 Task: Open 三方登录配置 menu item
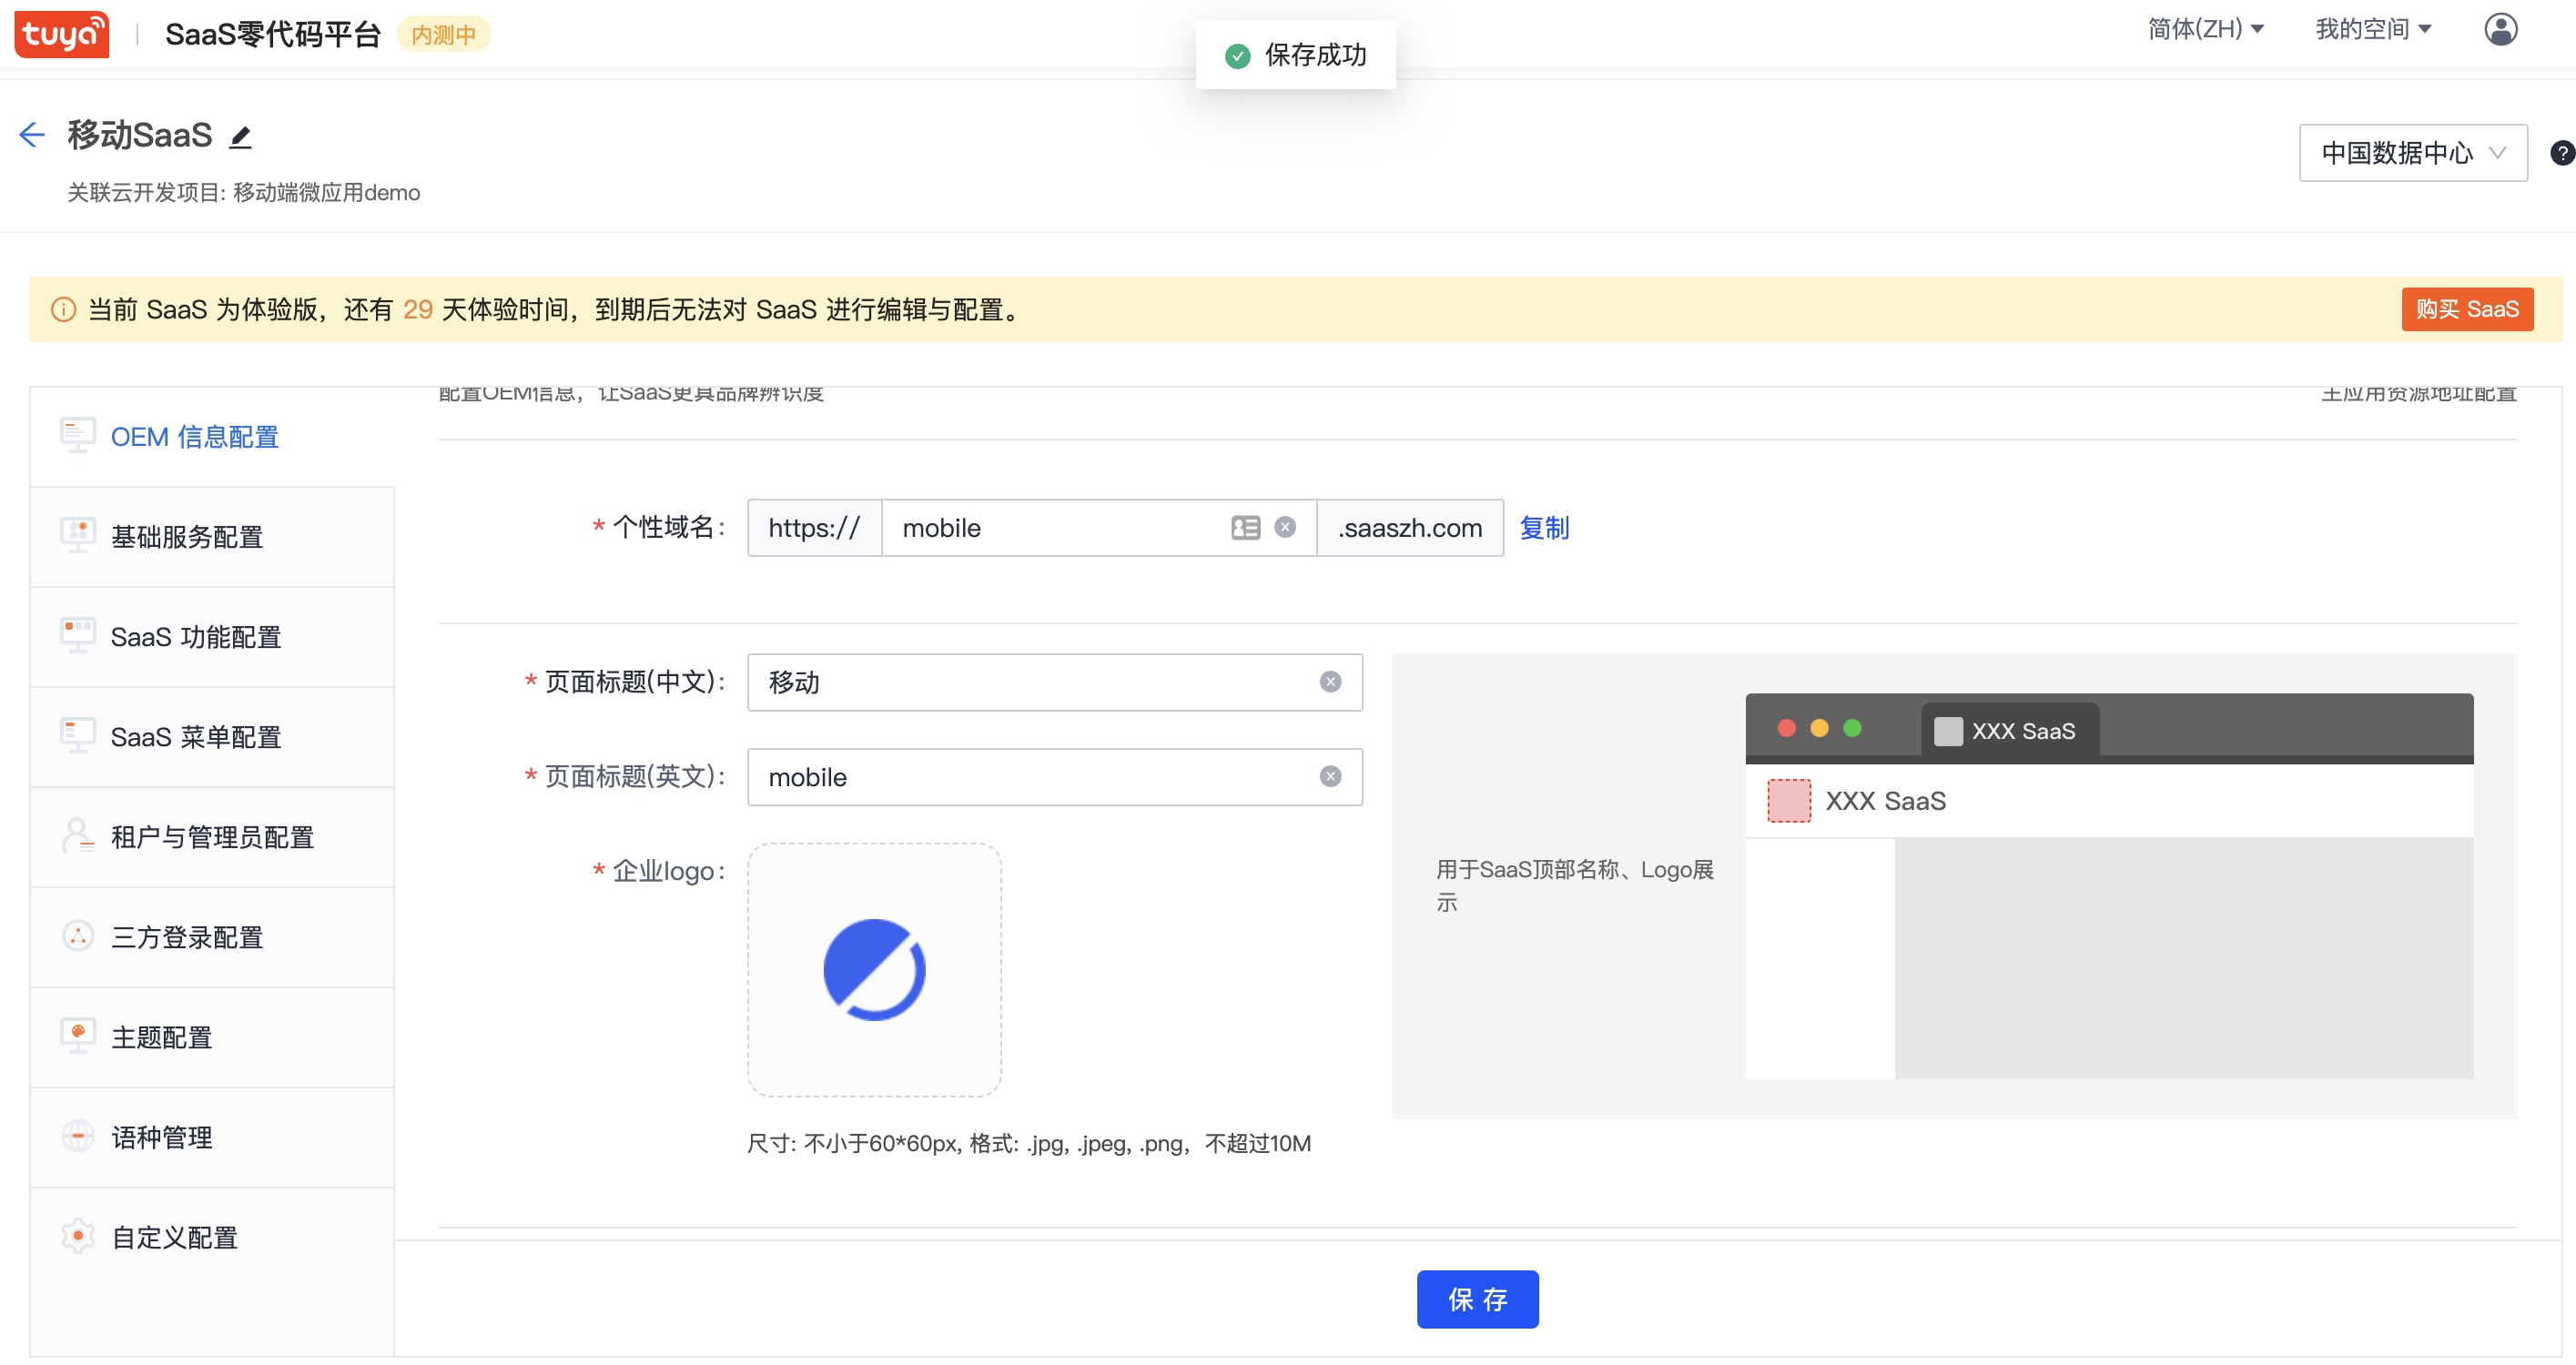click(x=212, y=937)
